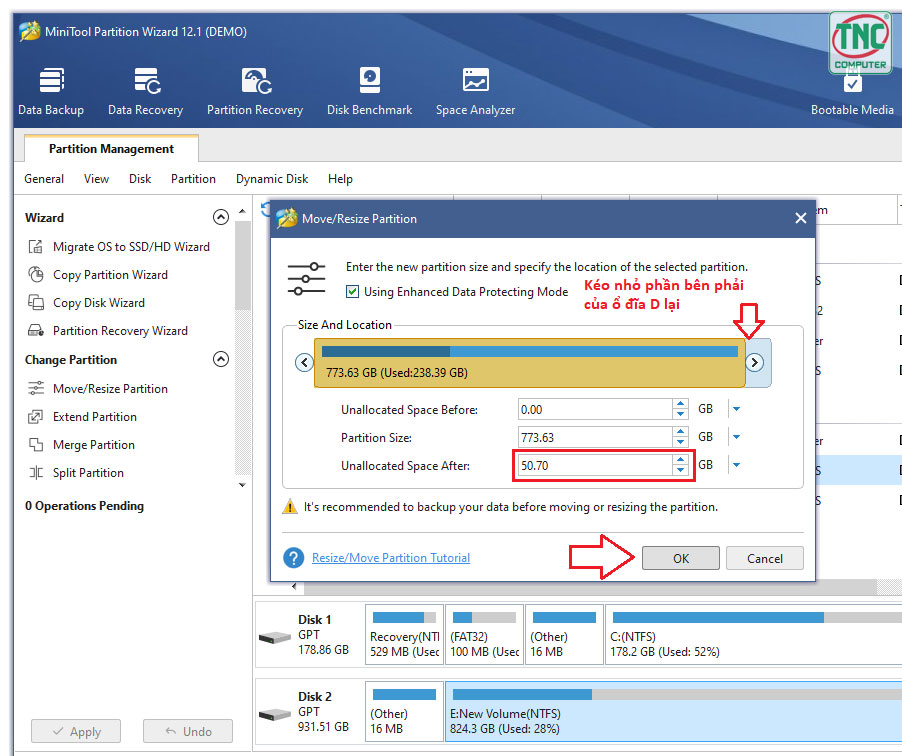Close the Move/Resize Partition dialog
Image resolution: width=902 pixels, height=756 pixels.
[800, 219]
